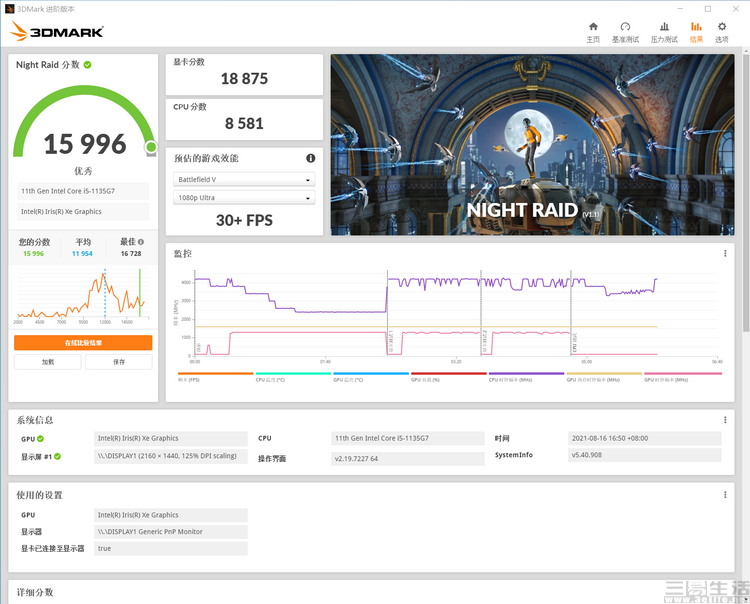Viewport: 750px width, 604px height.
Task: Click the version value v2.19.7227 64
Action: 408,458
